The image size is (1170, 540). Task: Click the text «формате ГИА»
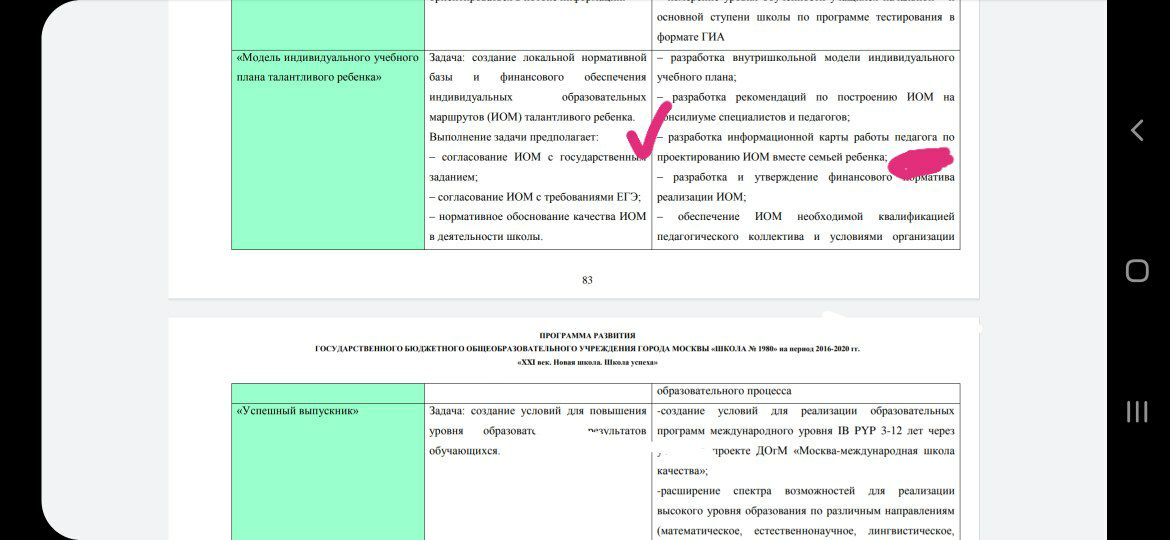[690, 37]
